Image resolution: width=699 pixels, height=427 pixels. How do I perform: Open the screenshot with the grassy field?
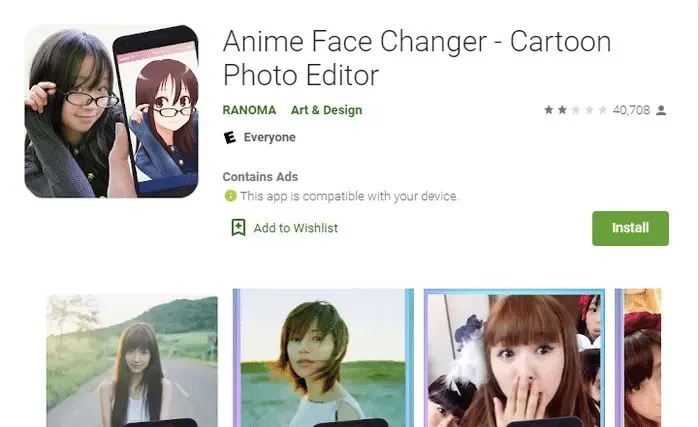click(x=323, y=358)
